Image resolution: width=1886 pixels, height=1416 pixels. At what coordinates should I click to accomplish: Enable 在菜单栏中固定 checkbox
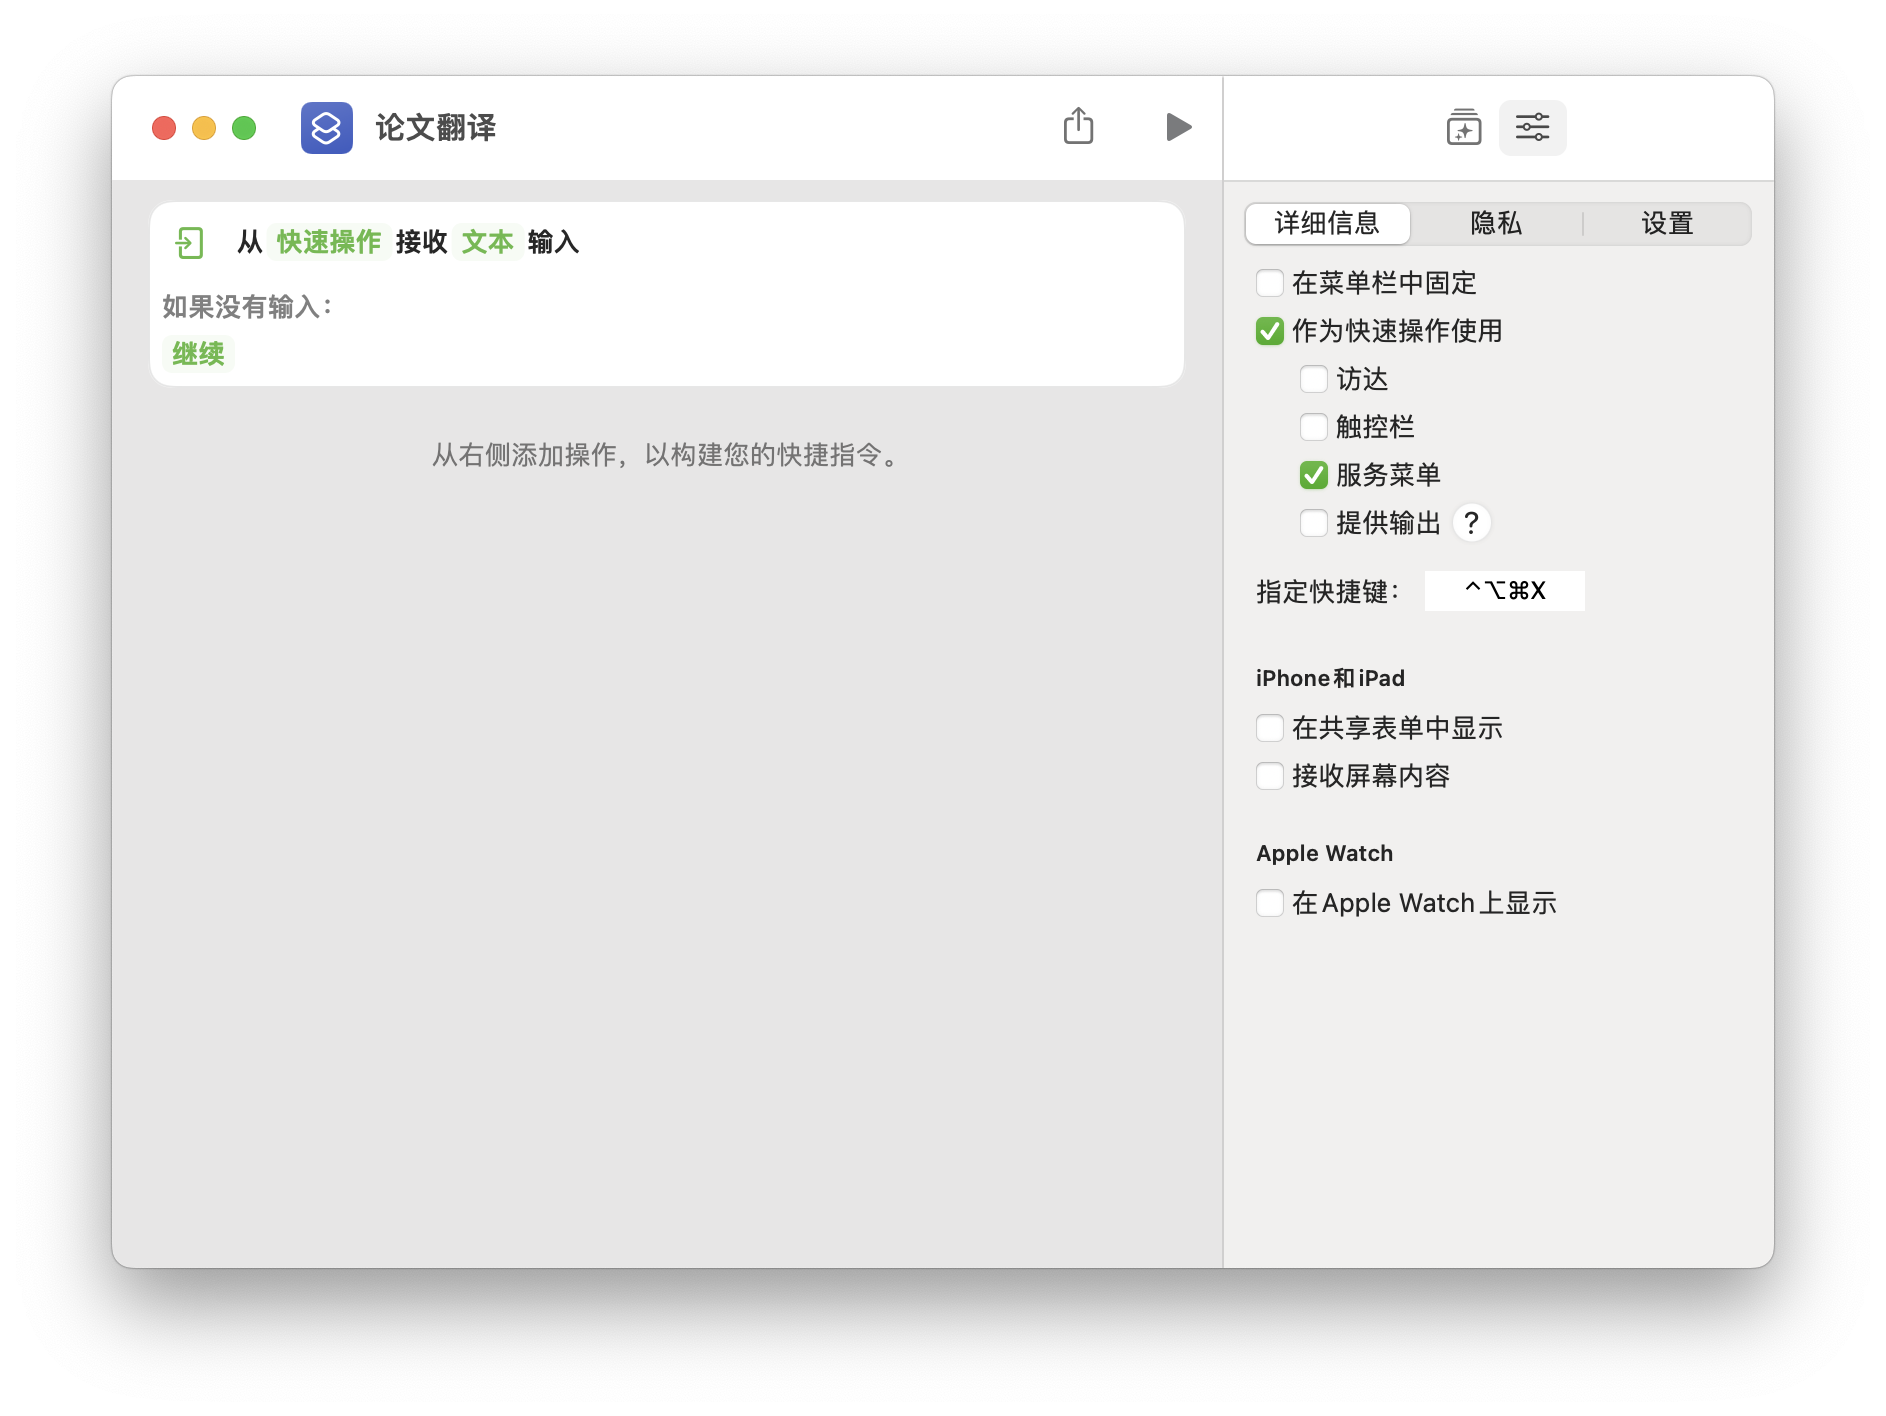click(x=1270, y=283)
